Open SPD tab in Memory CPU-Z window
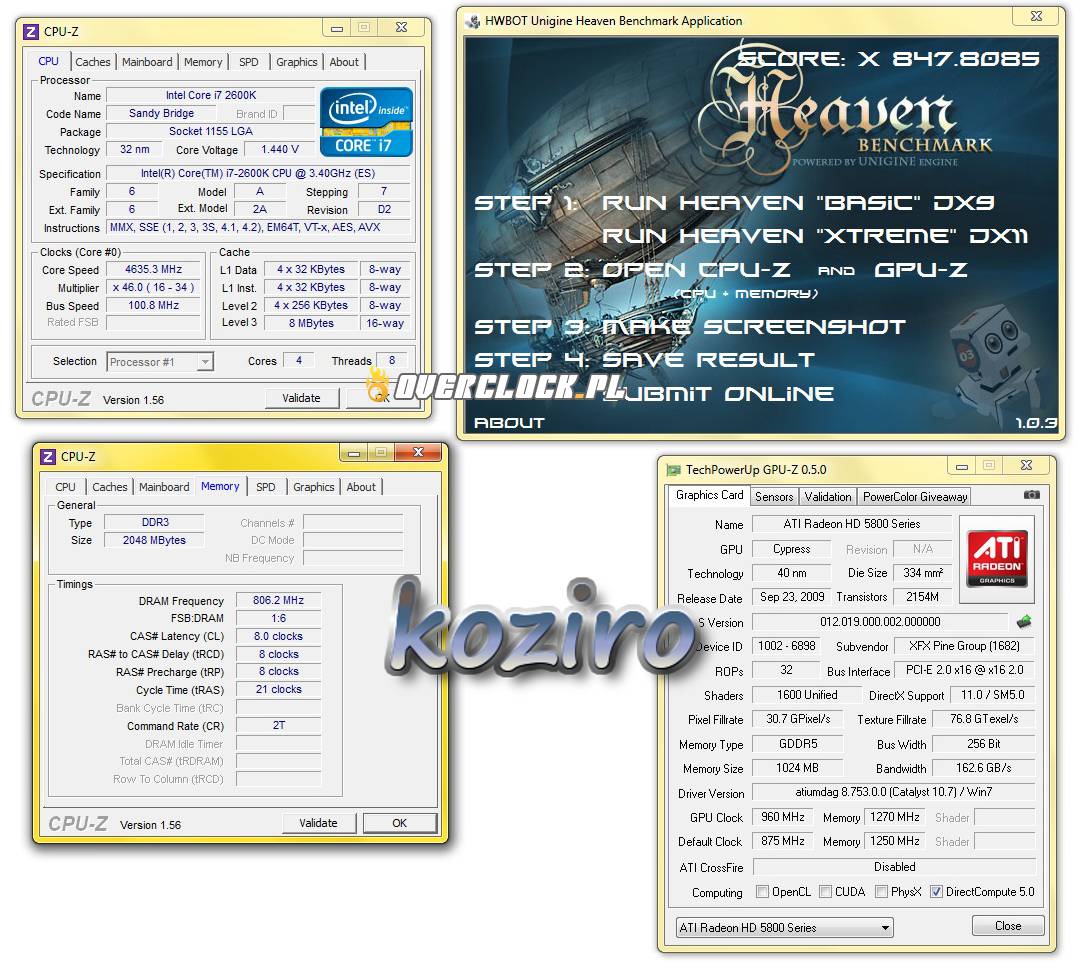 click(x=266, y=487)
